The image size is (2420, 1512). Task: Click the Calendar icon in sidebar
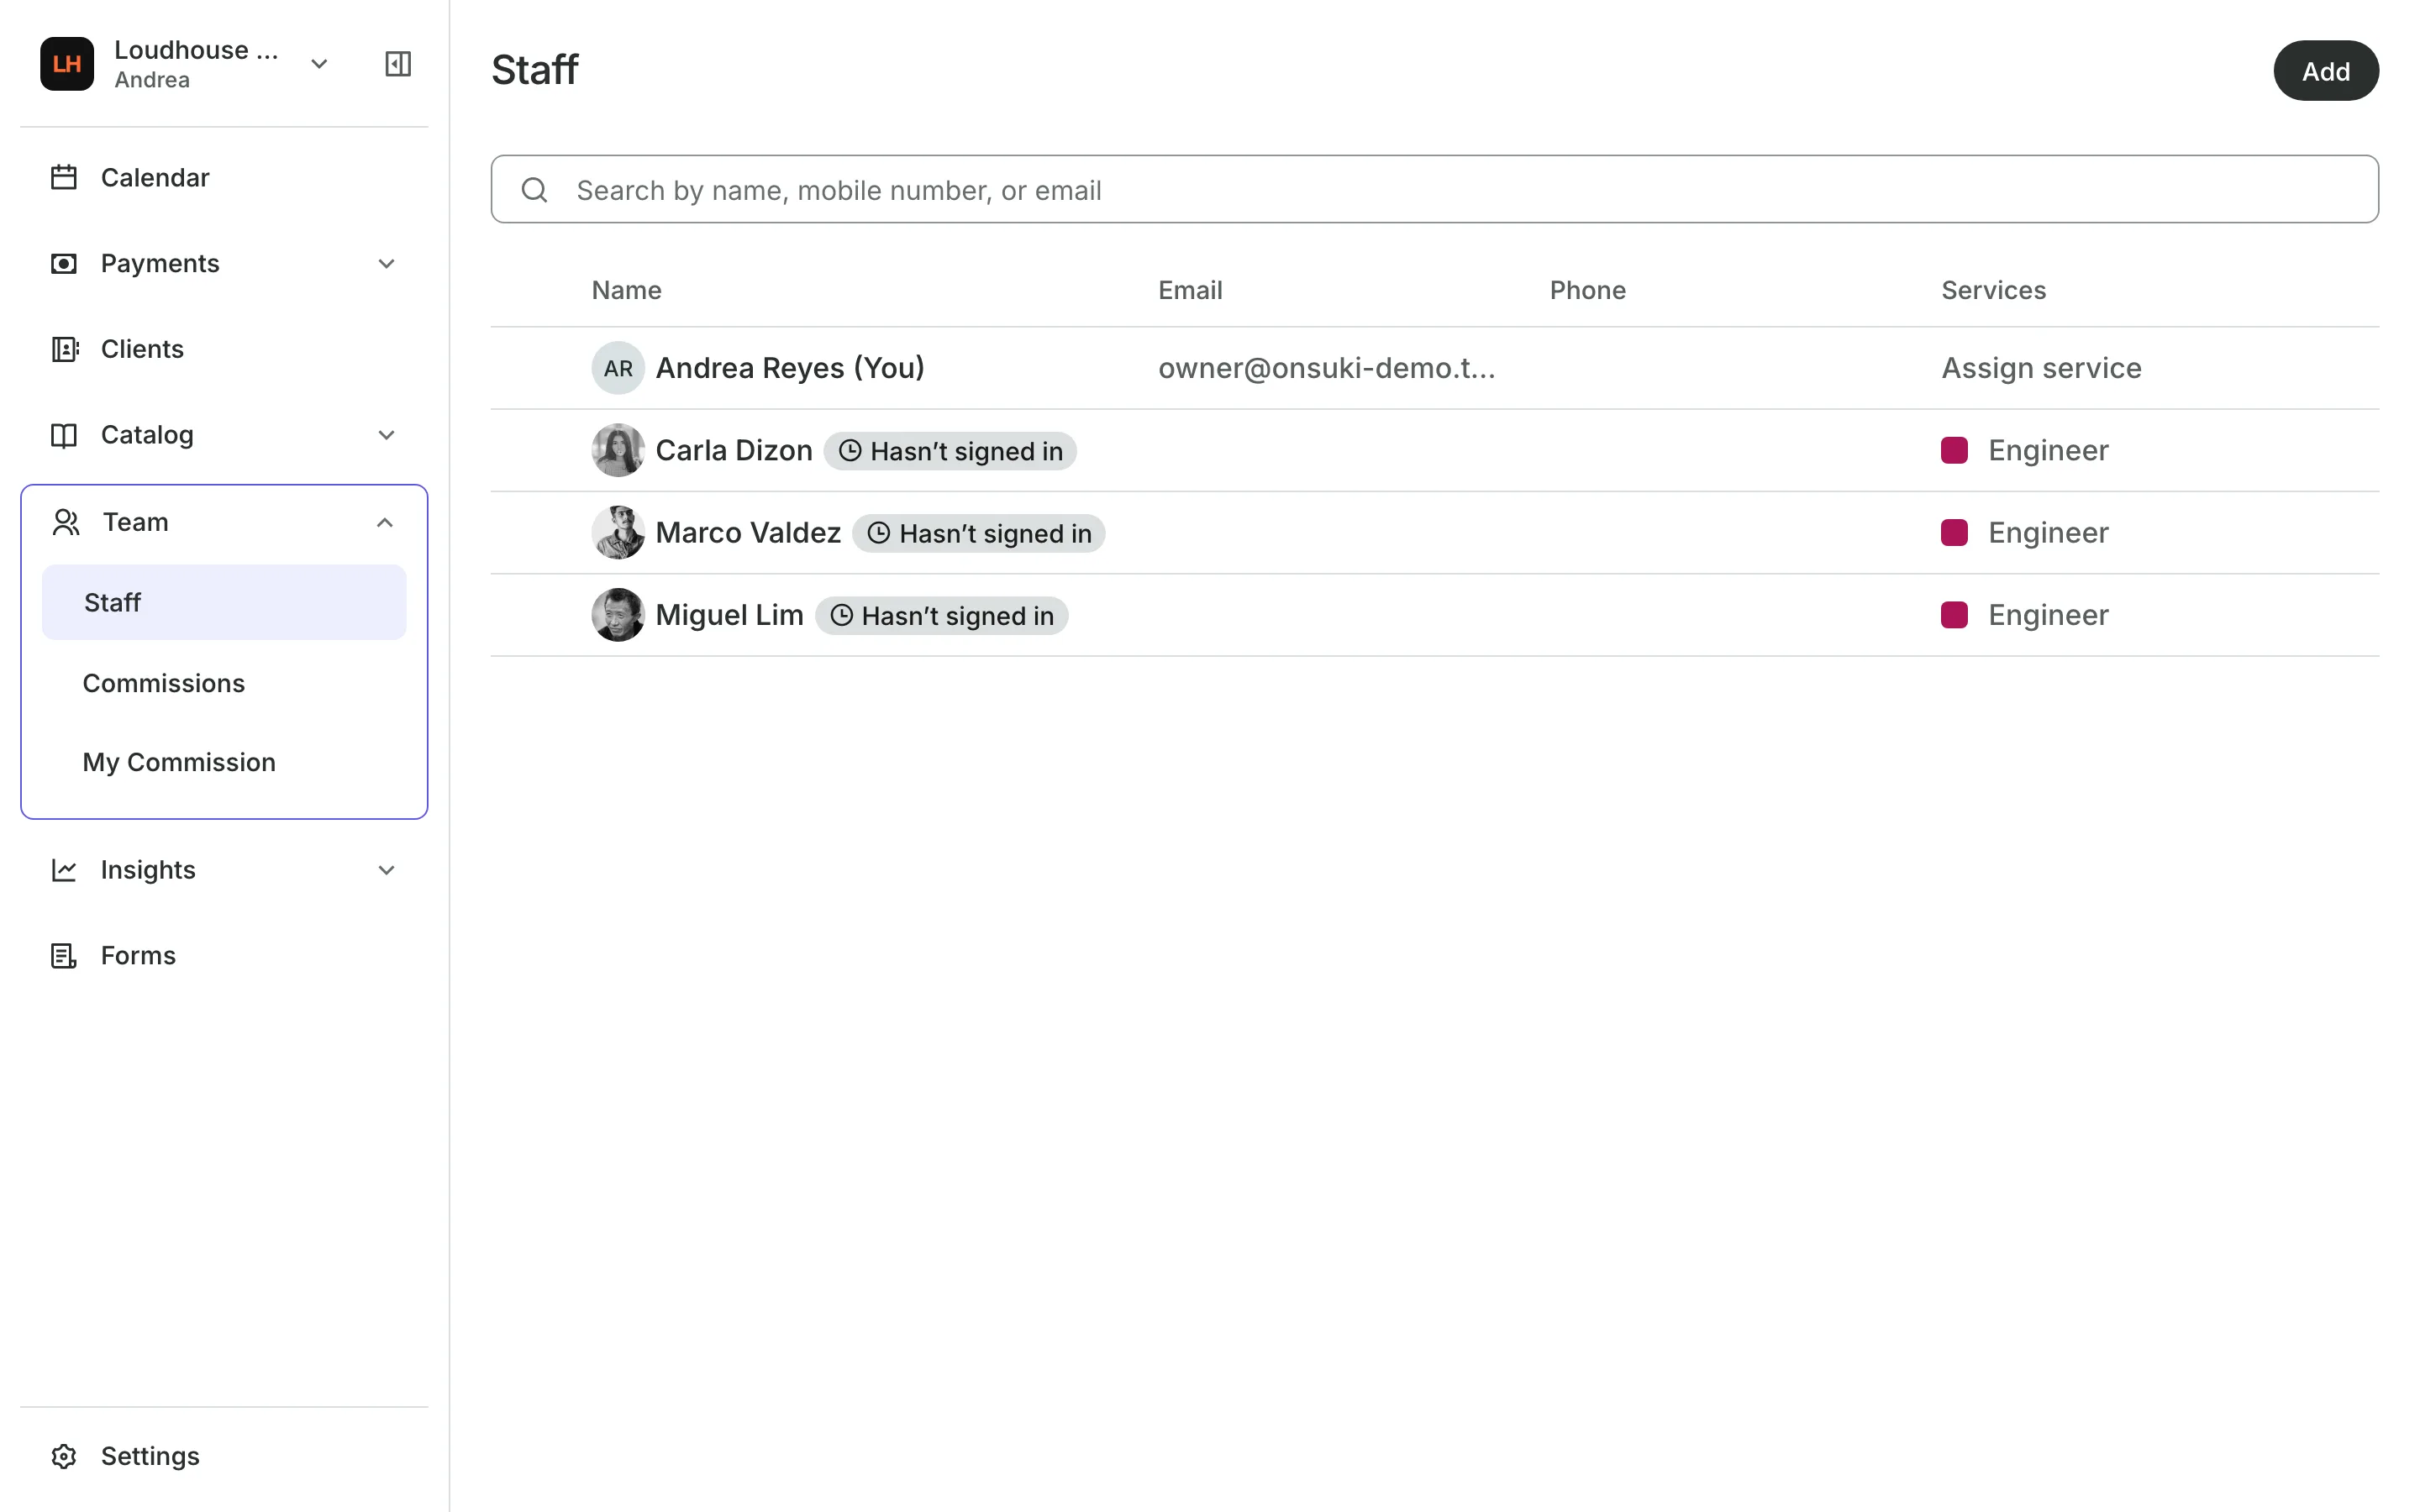click(64, 178)
